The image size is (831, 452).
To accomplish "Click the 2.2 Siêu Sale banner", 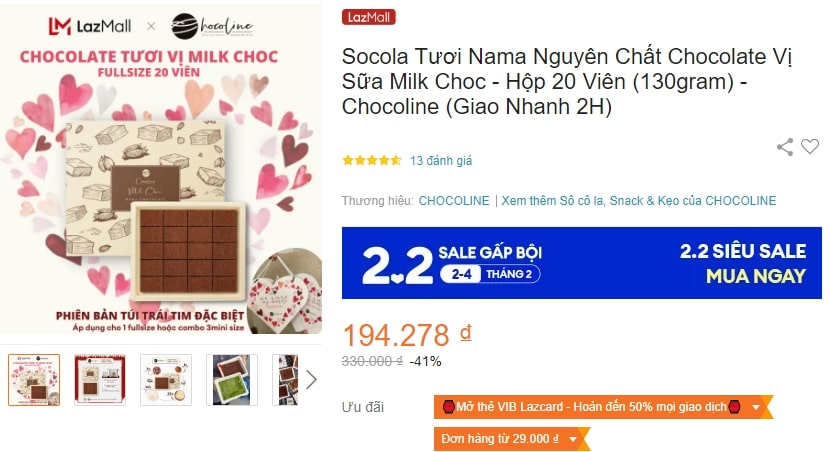I will point(581,263).
